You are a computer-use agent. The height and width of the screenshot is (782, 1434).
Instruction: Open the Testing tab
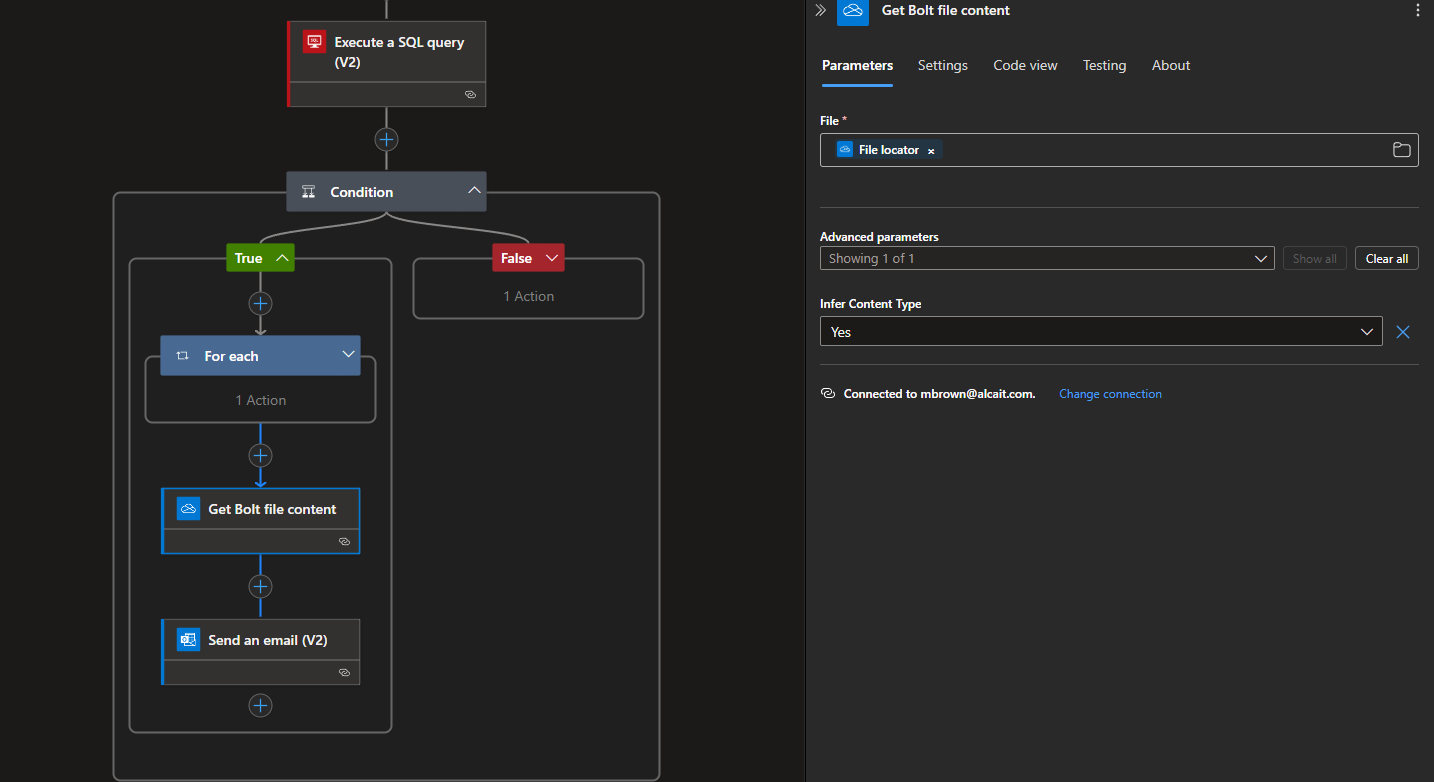[1104, 65]
